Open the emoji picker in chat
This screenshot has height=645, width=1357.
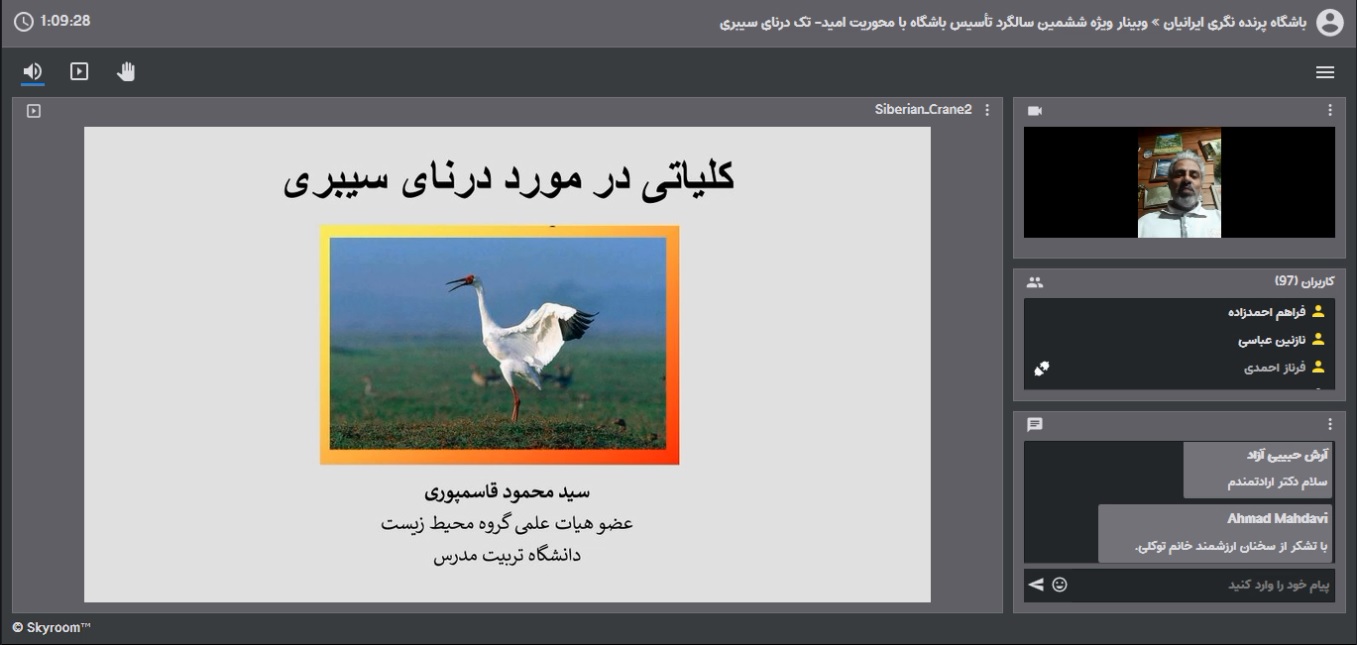pos(1060,585)
